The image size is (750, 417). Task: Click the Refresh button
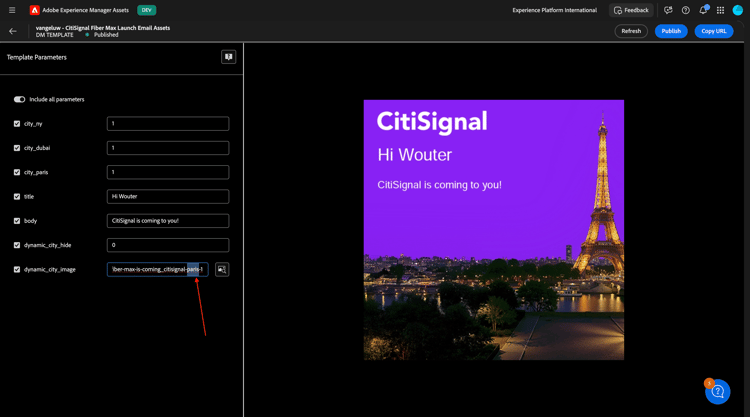point(631,31)
